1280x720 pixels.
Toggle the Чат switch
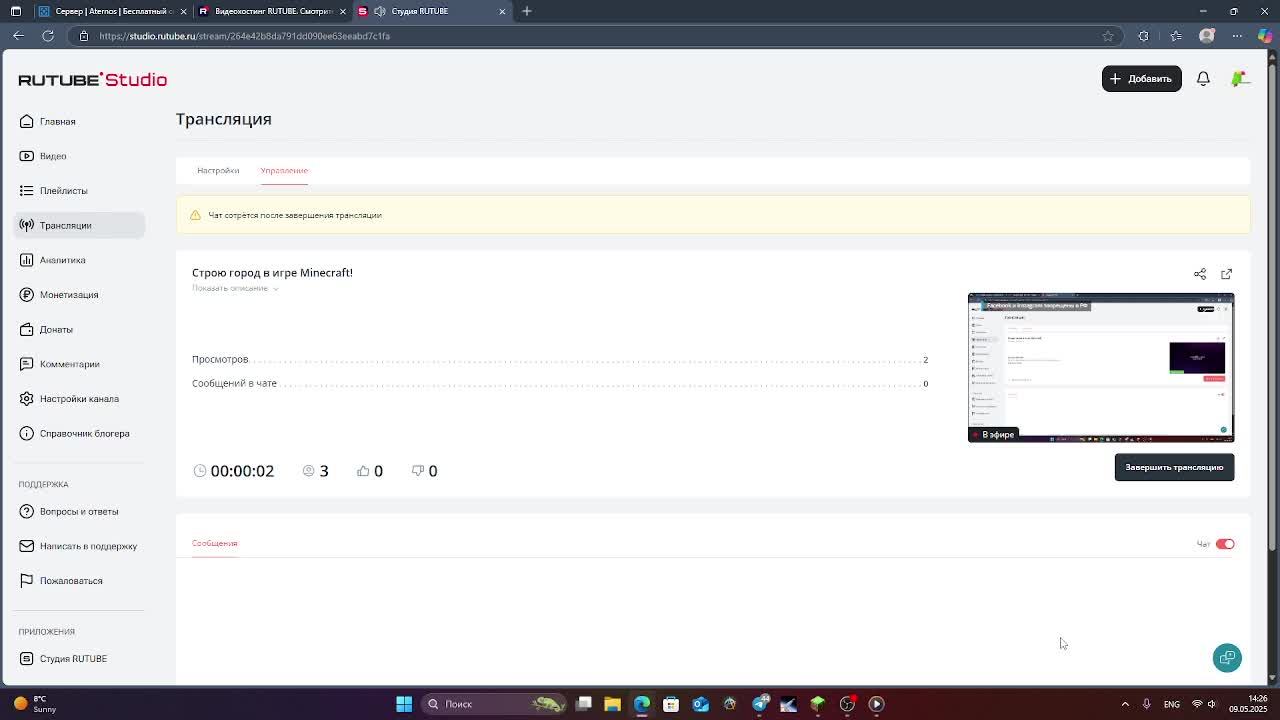coord(1225,544)
